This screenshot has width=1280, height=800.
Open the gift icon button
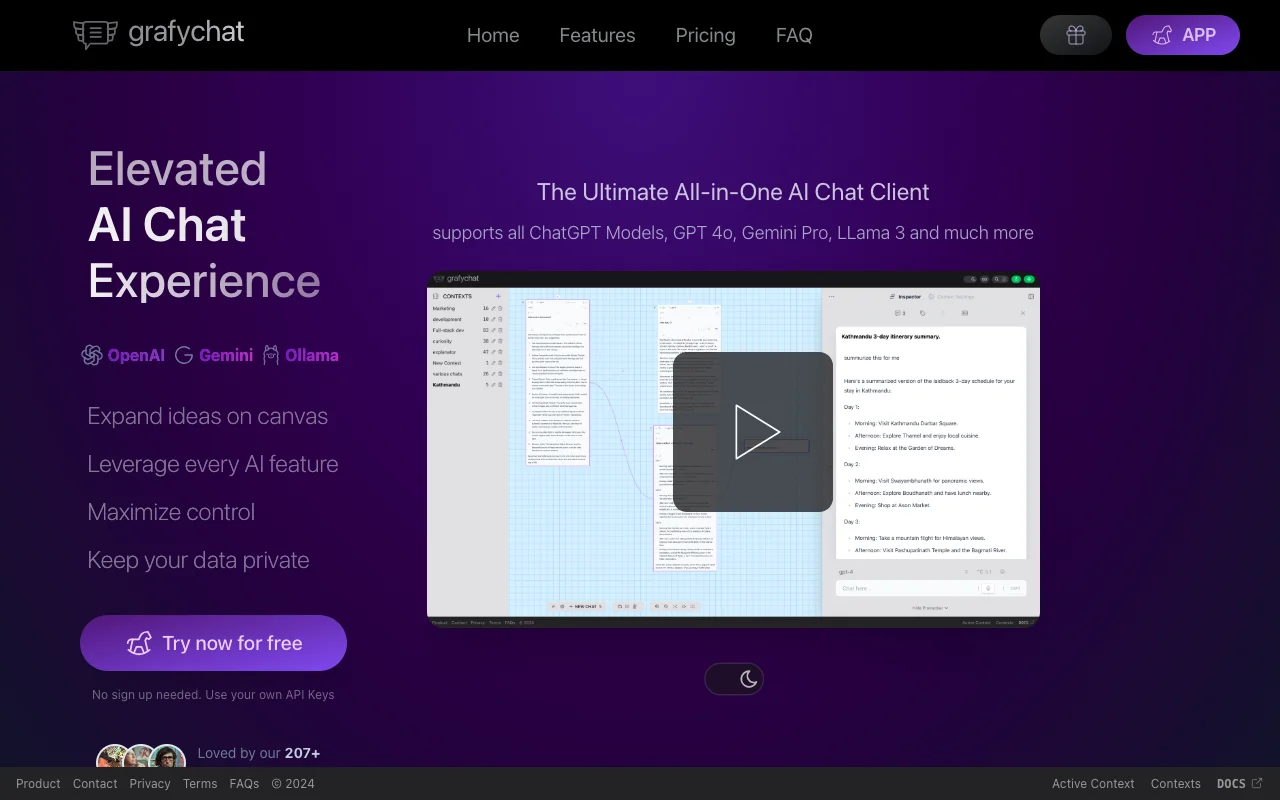click(1075, 35)
